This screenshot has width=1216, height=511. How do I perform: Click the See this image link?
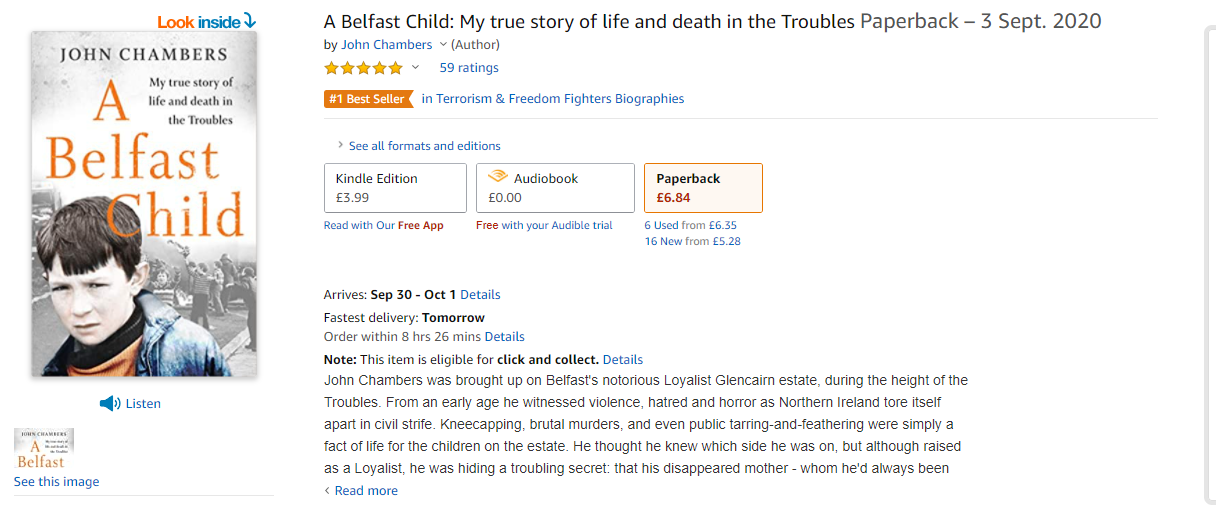click(x=56, y=482)
